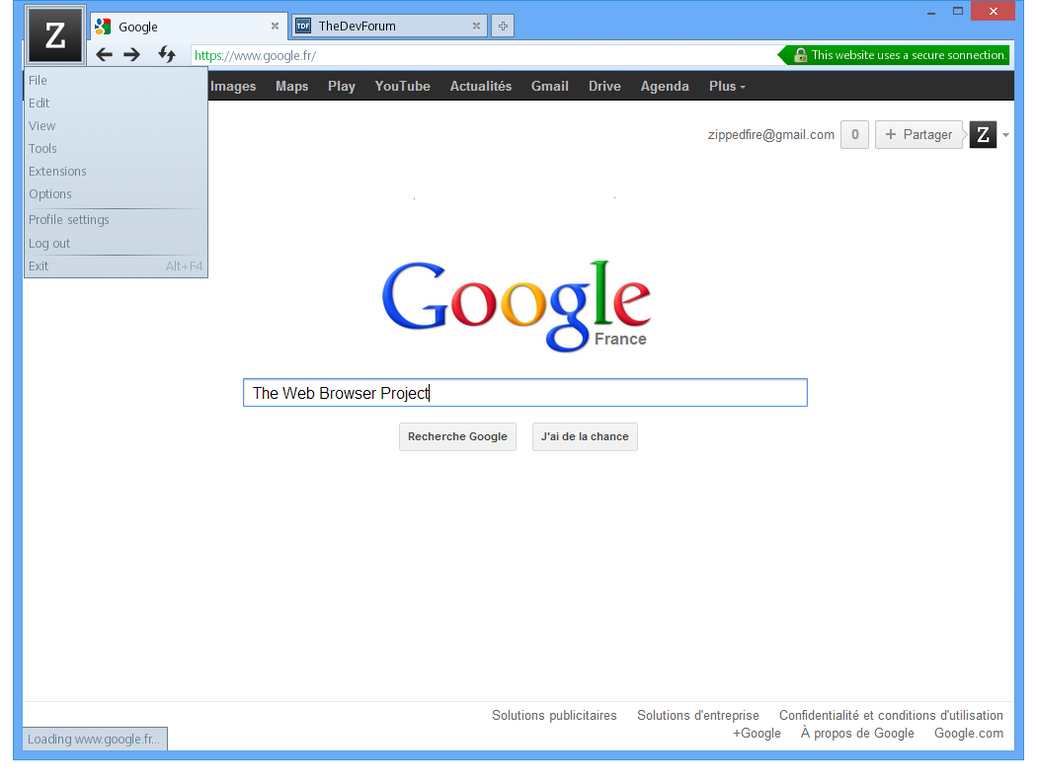Open Play in Google bar

click(341, 86)
